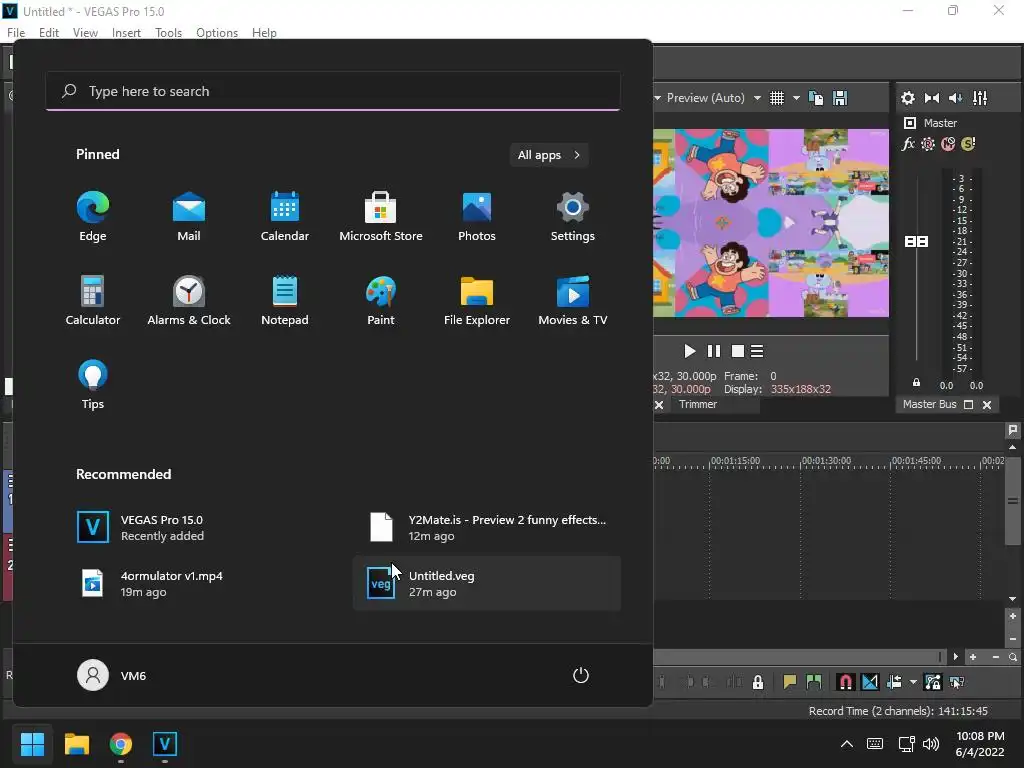Open recommended VEGAS Pro 15.0
Screen dimensions: 1024x768
click(x=199, y=528)
